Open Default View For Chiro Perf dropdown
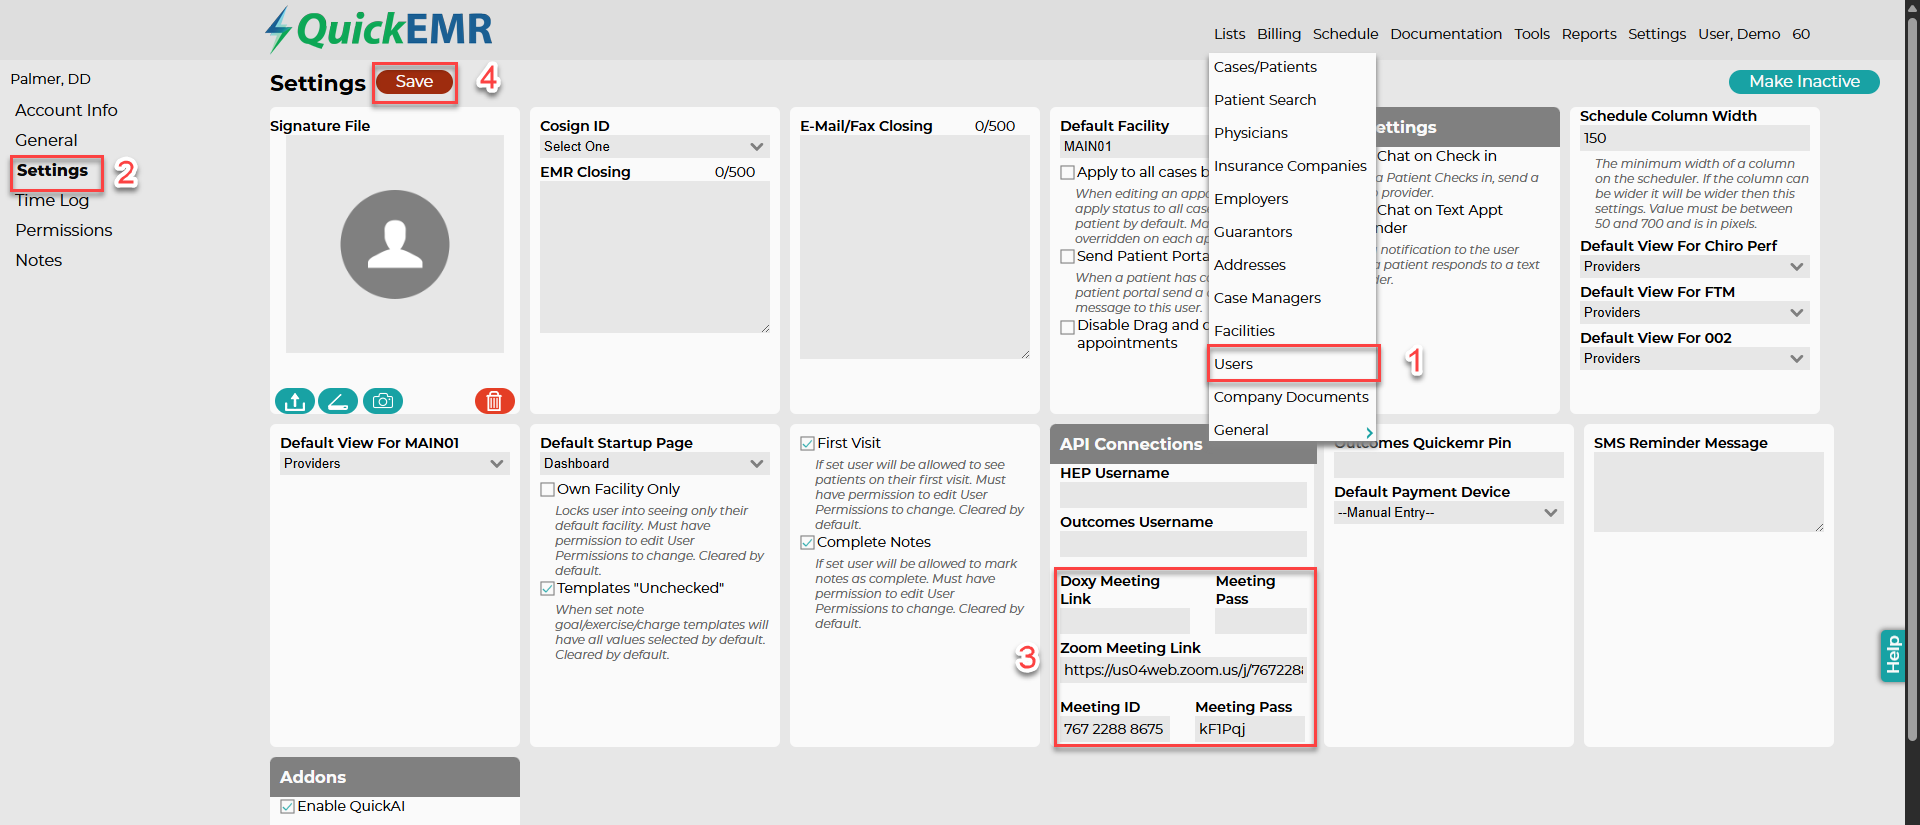The image size is (1920, 825). (1695, 267)
